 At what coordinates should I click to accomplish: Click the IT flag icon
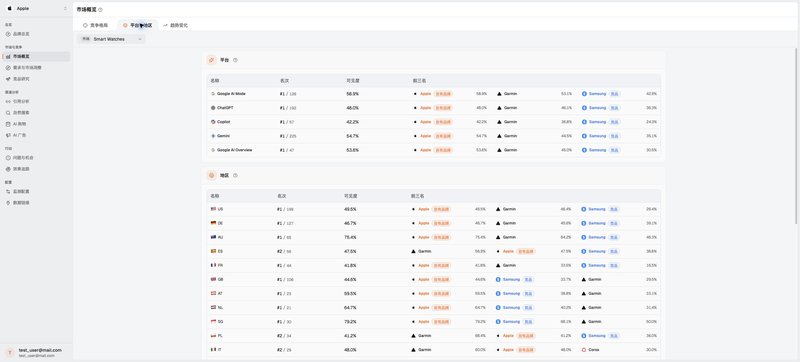213,350
